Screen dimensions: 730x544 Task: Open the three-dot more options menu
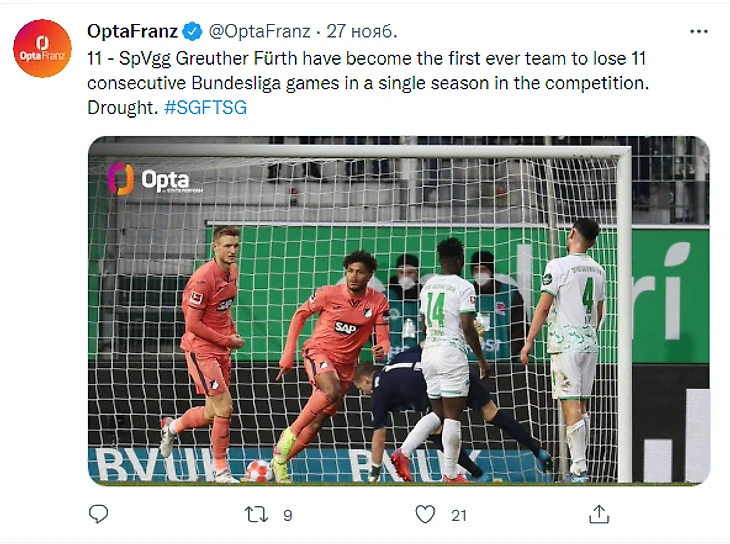click(699, 31)
